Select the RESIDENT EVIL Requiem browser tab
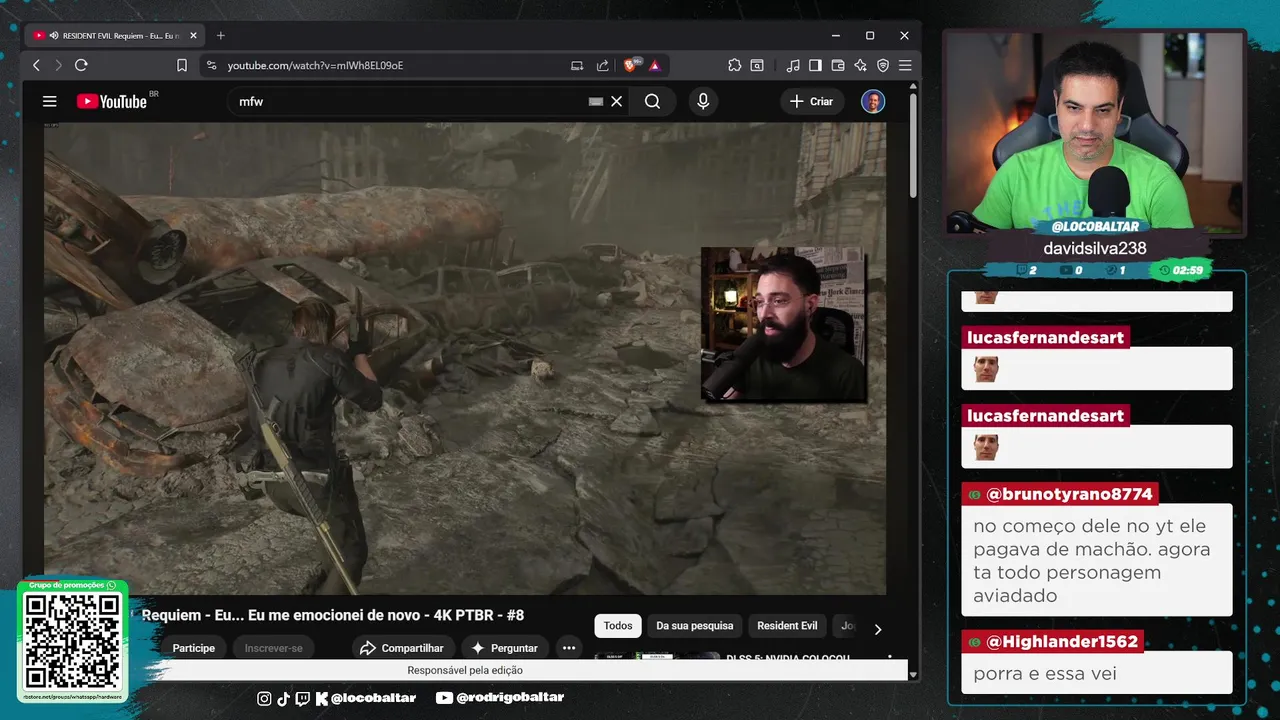The image size is (1280, 720). 115,35
